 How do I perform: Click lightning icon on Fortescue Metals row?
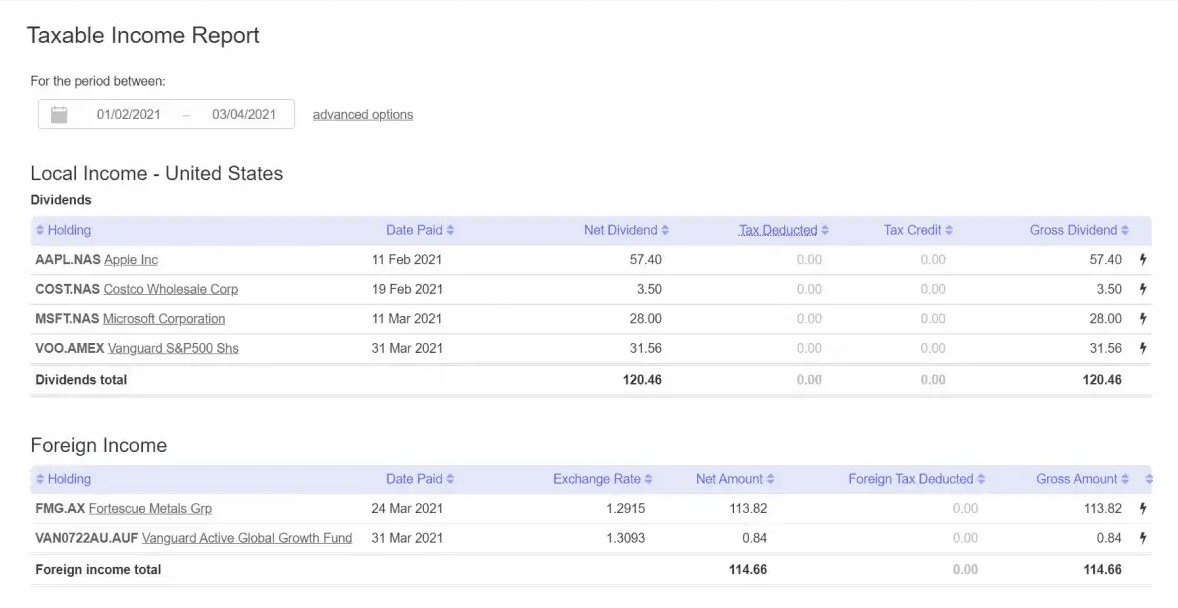[x=1143, y=508]
